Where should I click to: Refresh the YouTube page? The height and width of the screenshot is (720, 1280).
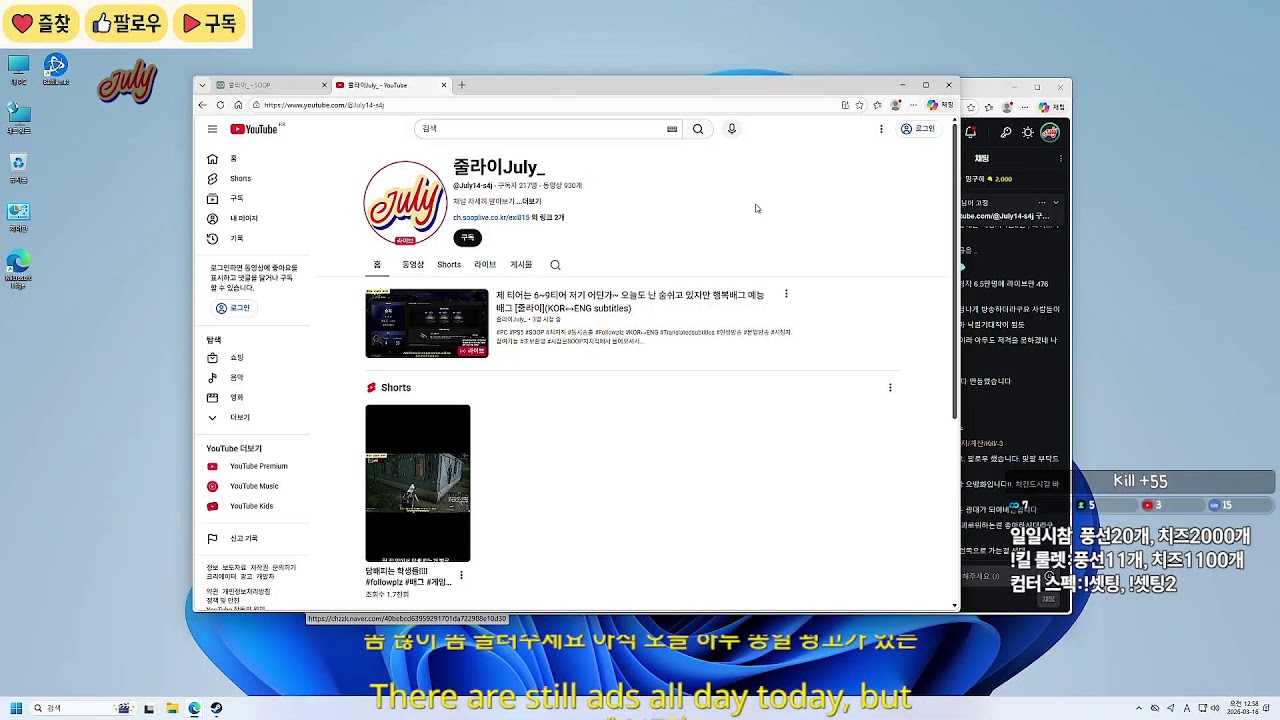point(220,105)
